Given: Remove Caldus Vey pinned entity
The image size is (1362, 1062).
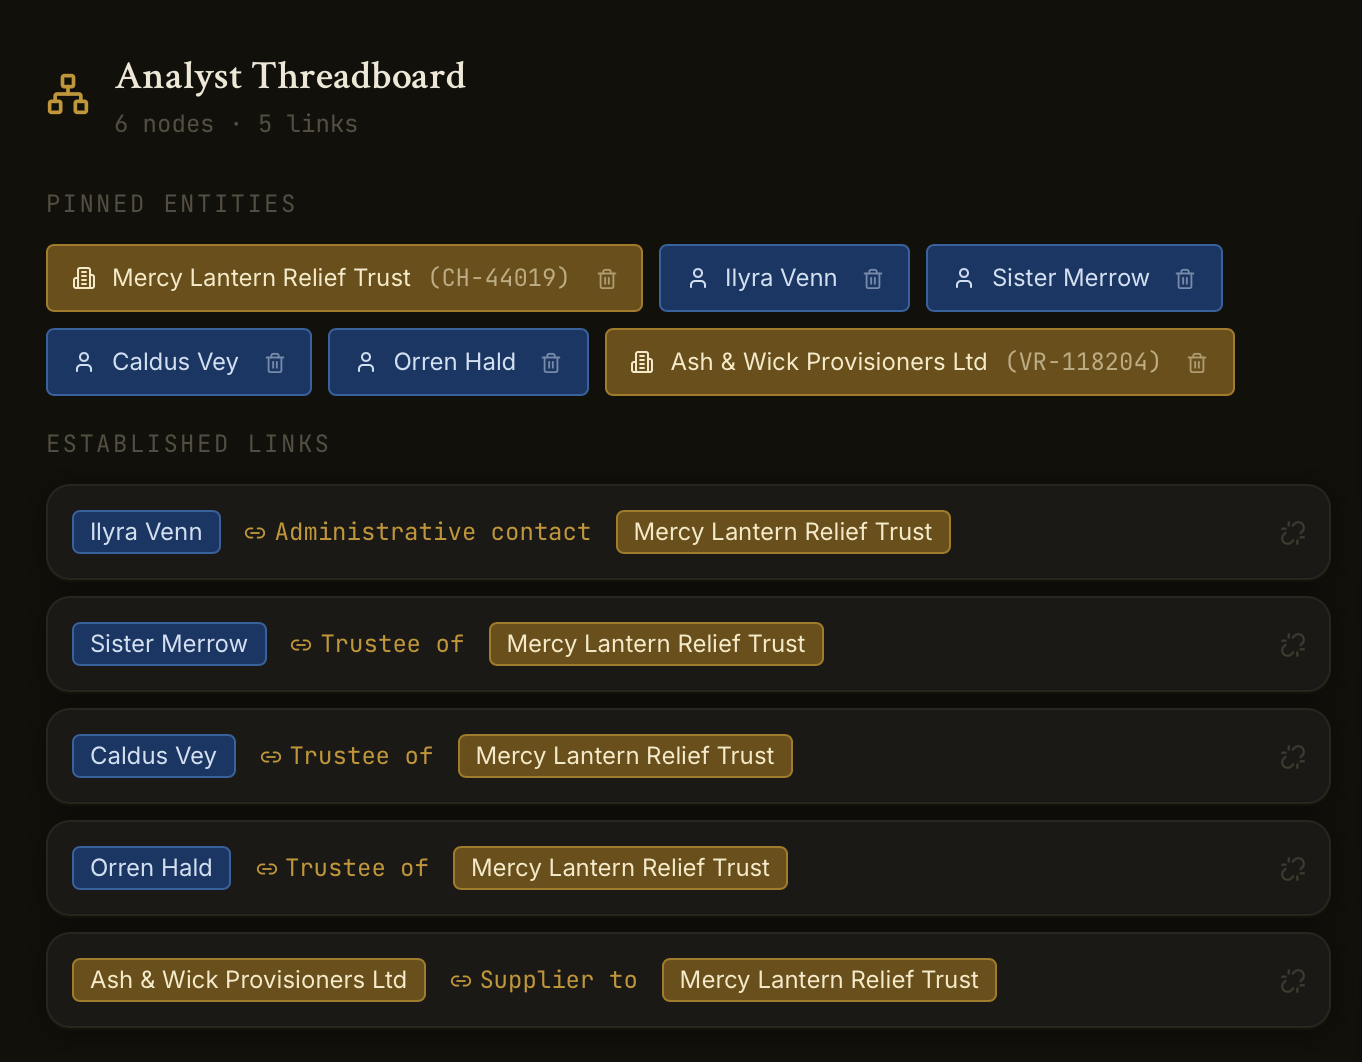Looking at the screenshot, I should tap(275, 363).
